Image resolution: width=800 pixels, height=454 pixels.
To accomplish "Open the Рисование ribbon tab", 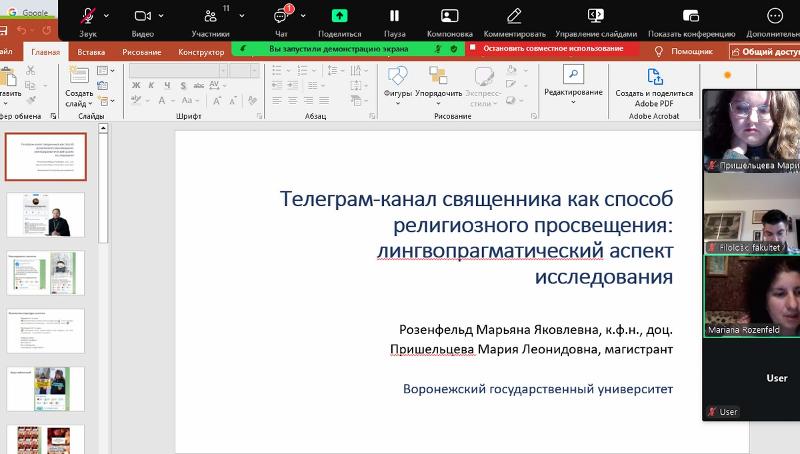I will [x=140, y=52].
